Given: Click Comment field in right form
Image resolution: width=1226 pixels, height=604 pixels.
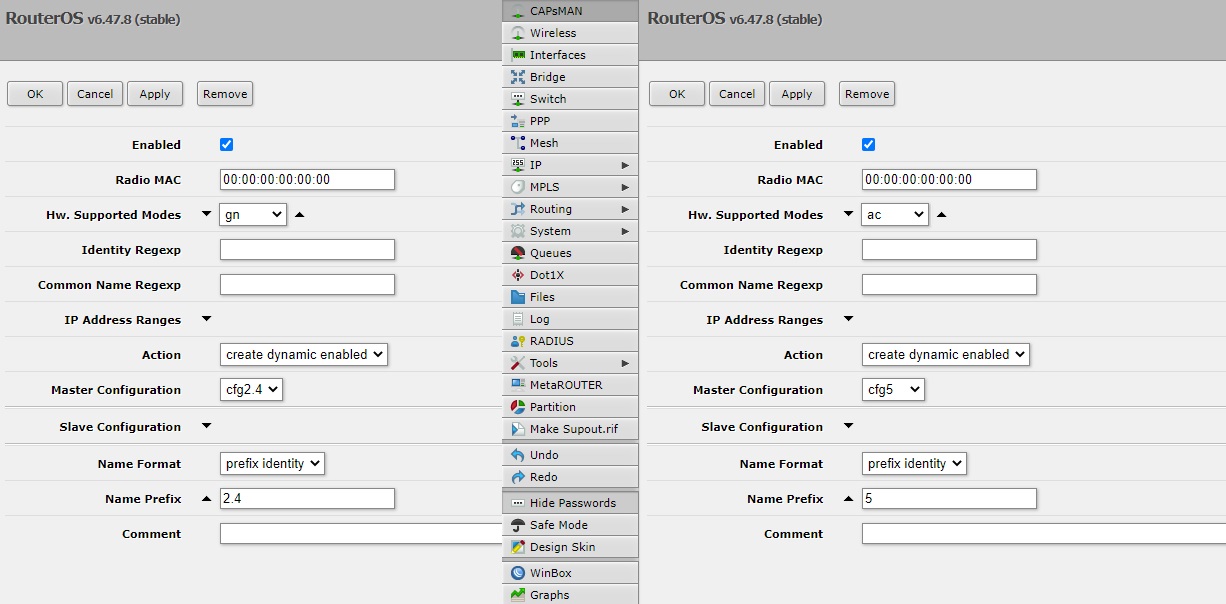Looking at the screenshot, I should pyautogui.click(x=1043, y=533).
